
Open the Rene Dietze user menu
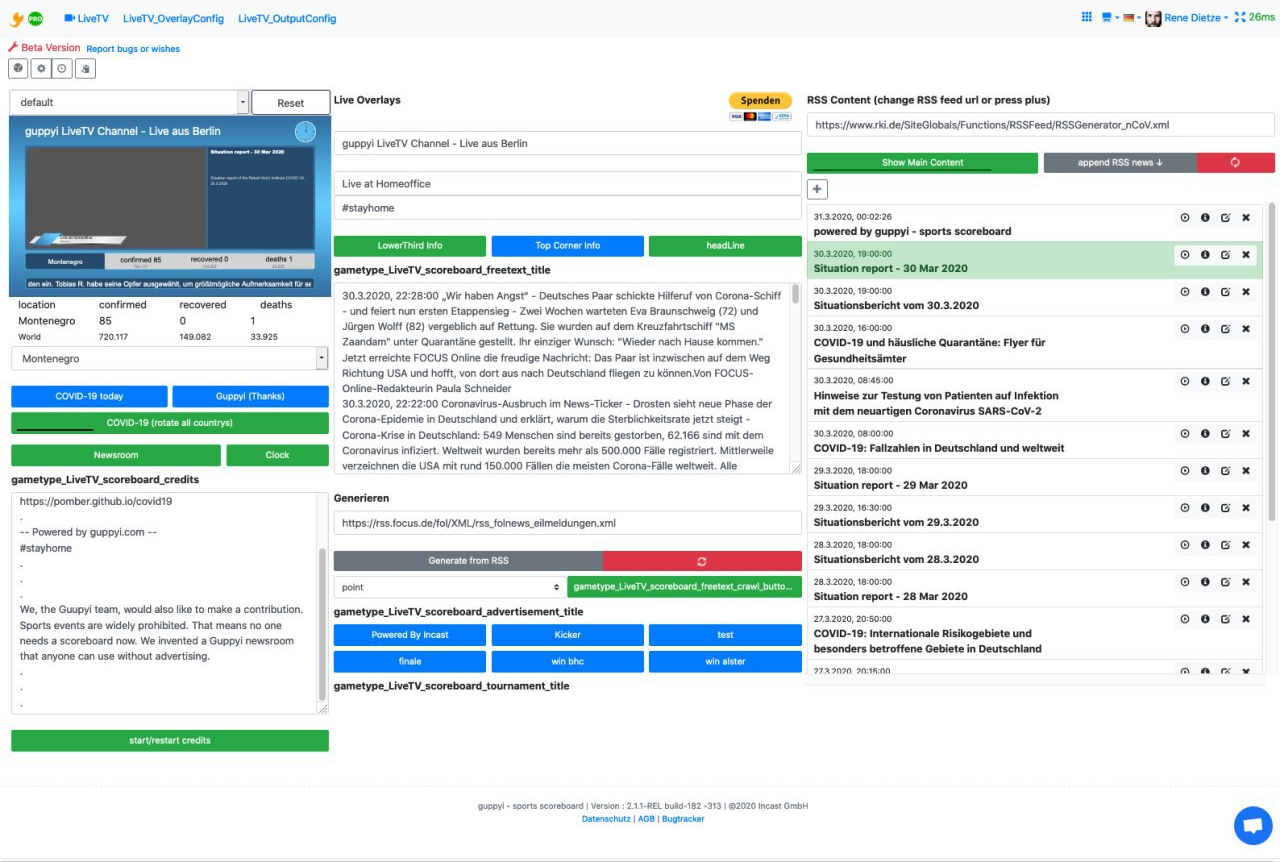[x=1187, y=18]
